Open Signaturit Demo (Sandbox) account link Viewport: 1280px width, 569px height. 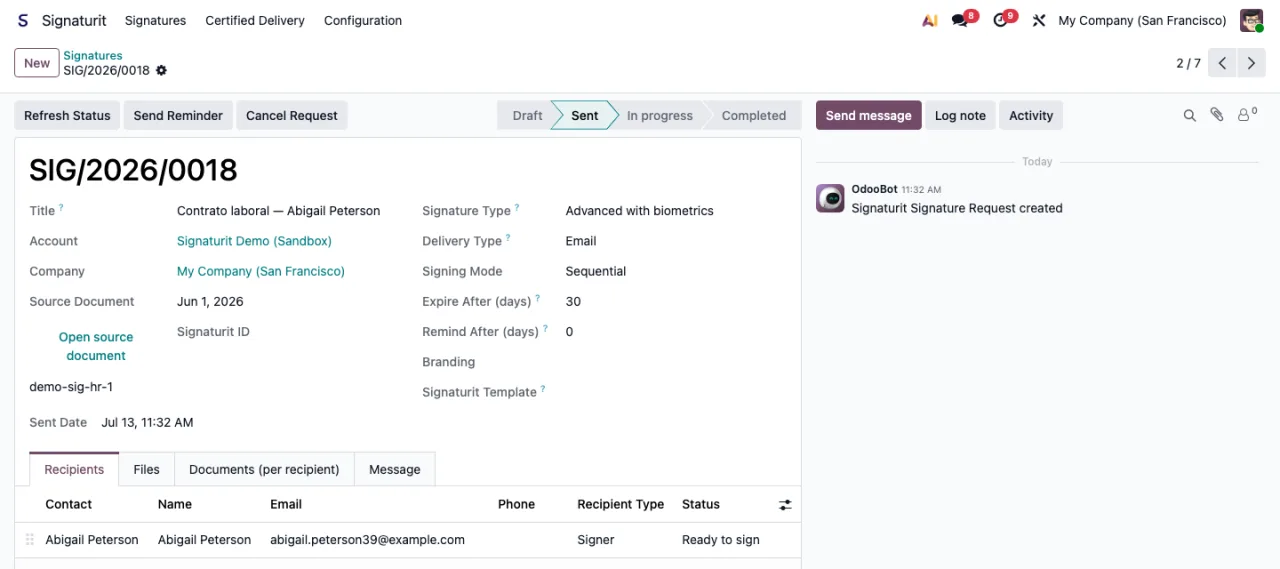pos(254,241)
